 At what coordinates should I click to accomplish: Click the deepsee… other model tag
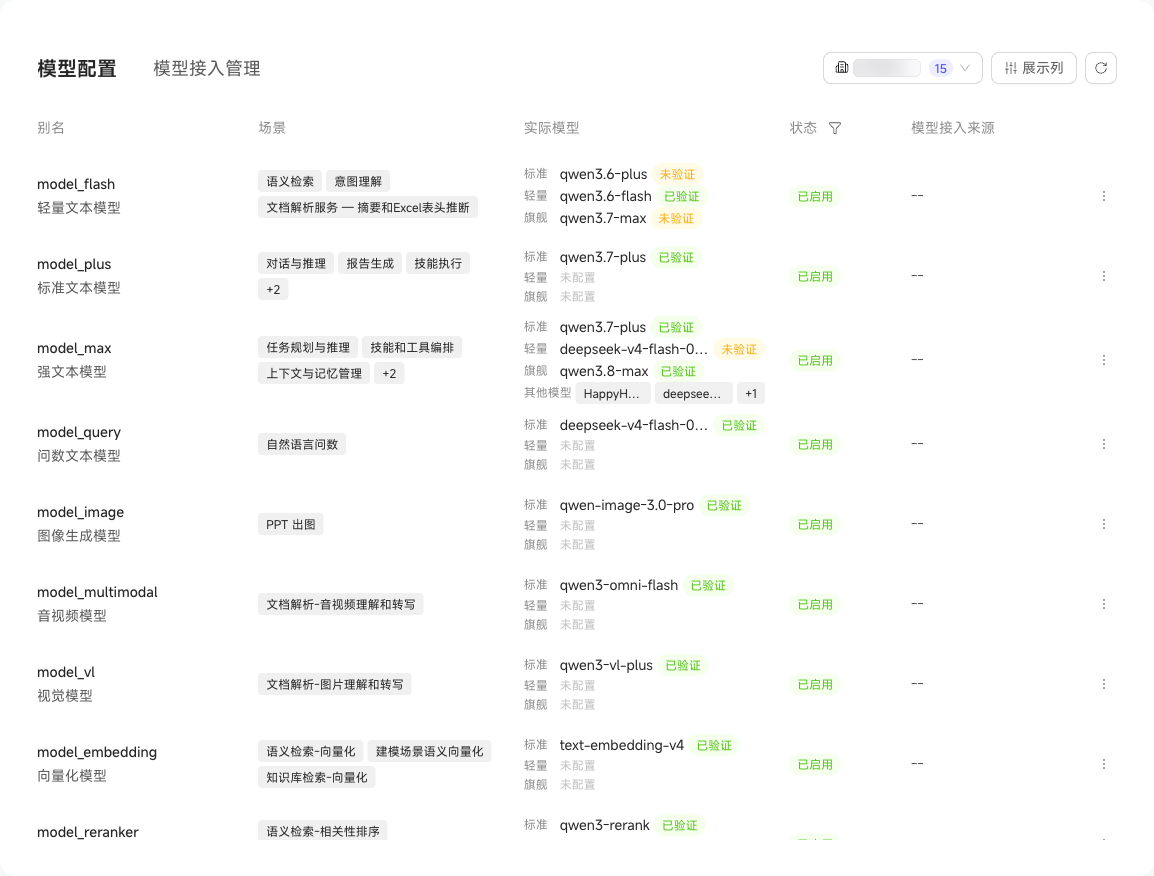[692, 393]
